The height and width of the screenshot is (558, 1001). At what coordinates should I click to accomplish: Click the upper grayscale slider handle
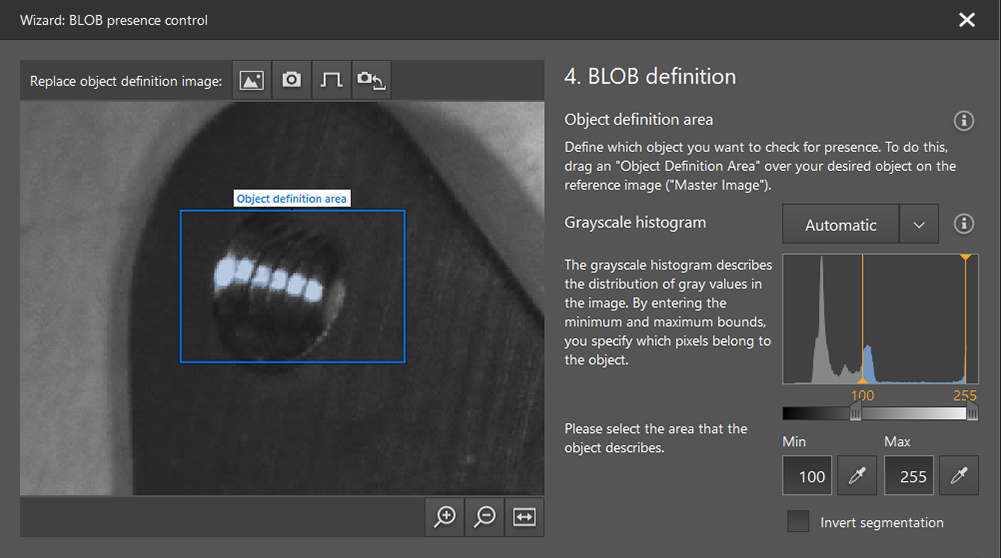click(x=972, y=413)
